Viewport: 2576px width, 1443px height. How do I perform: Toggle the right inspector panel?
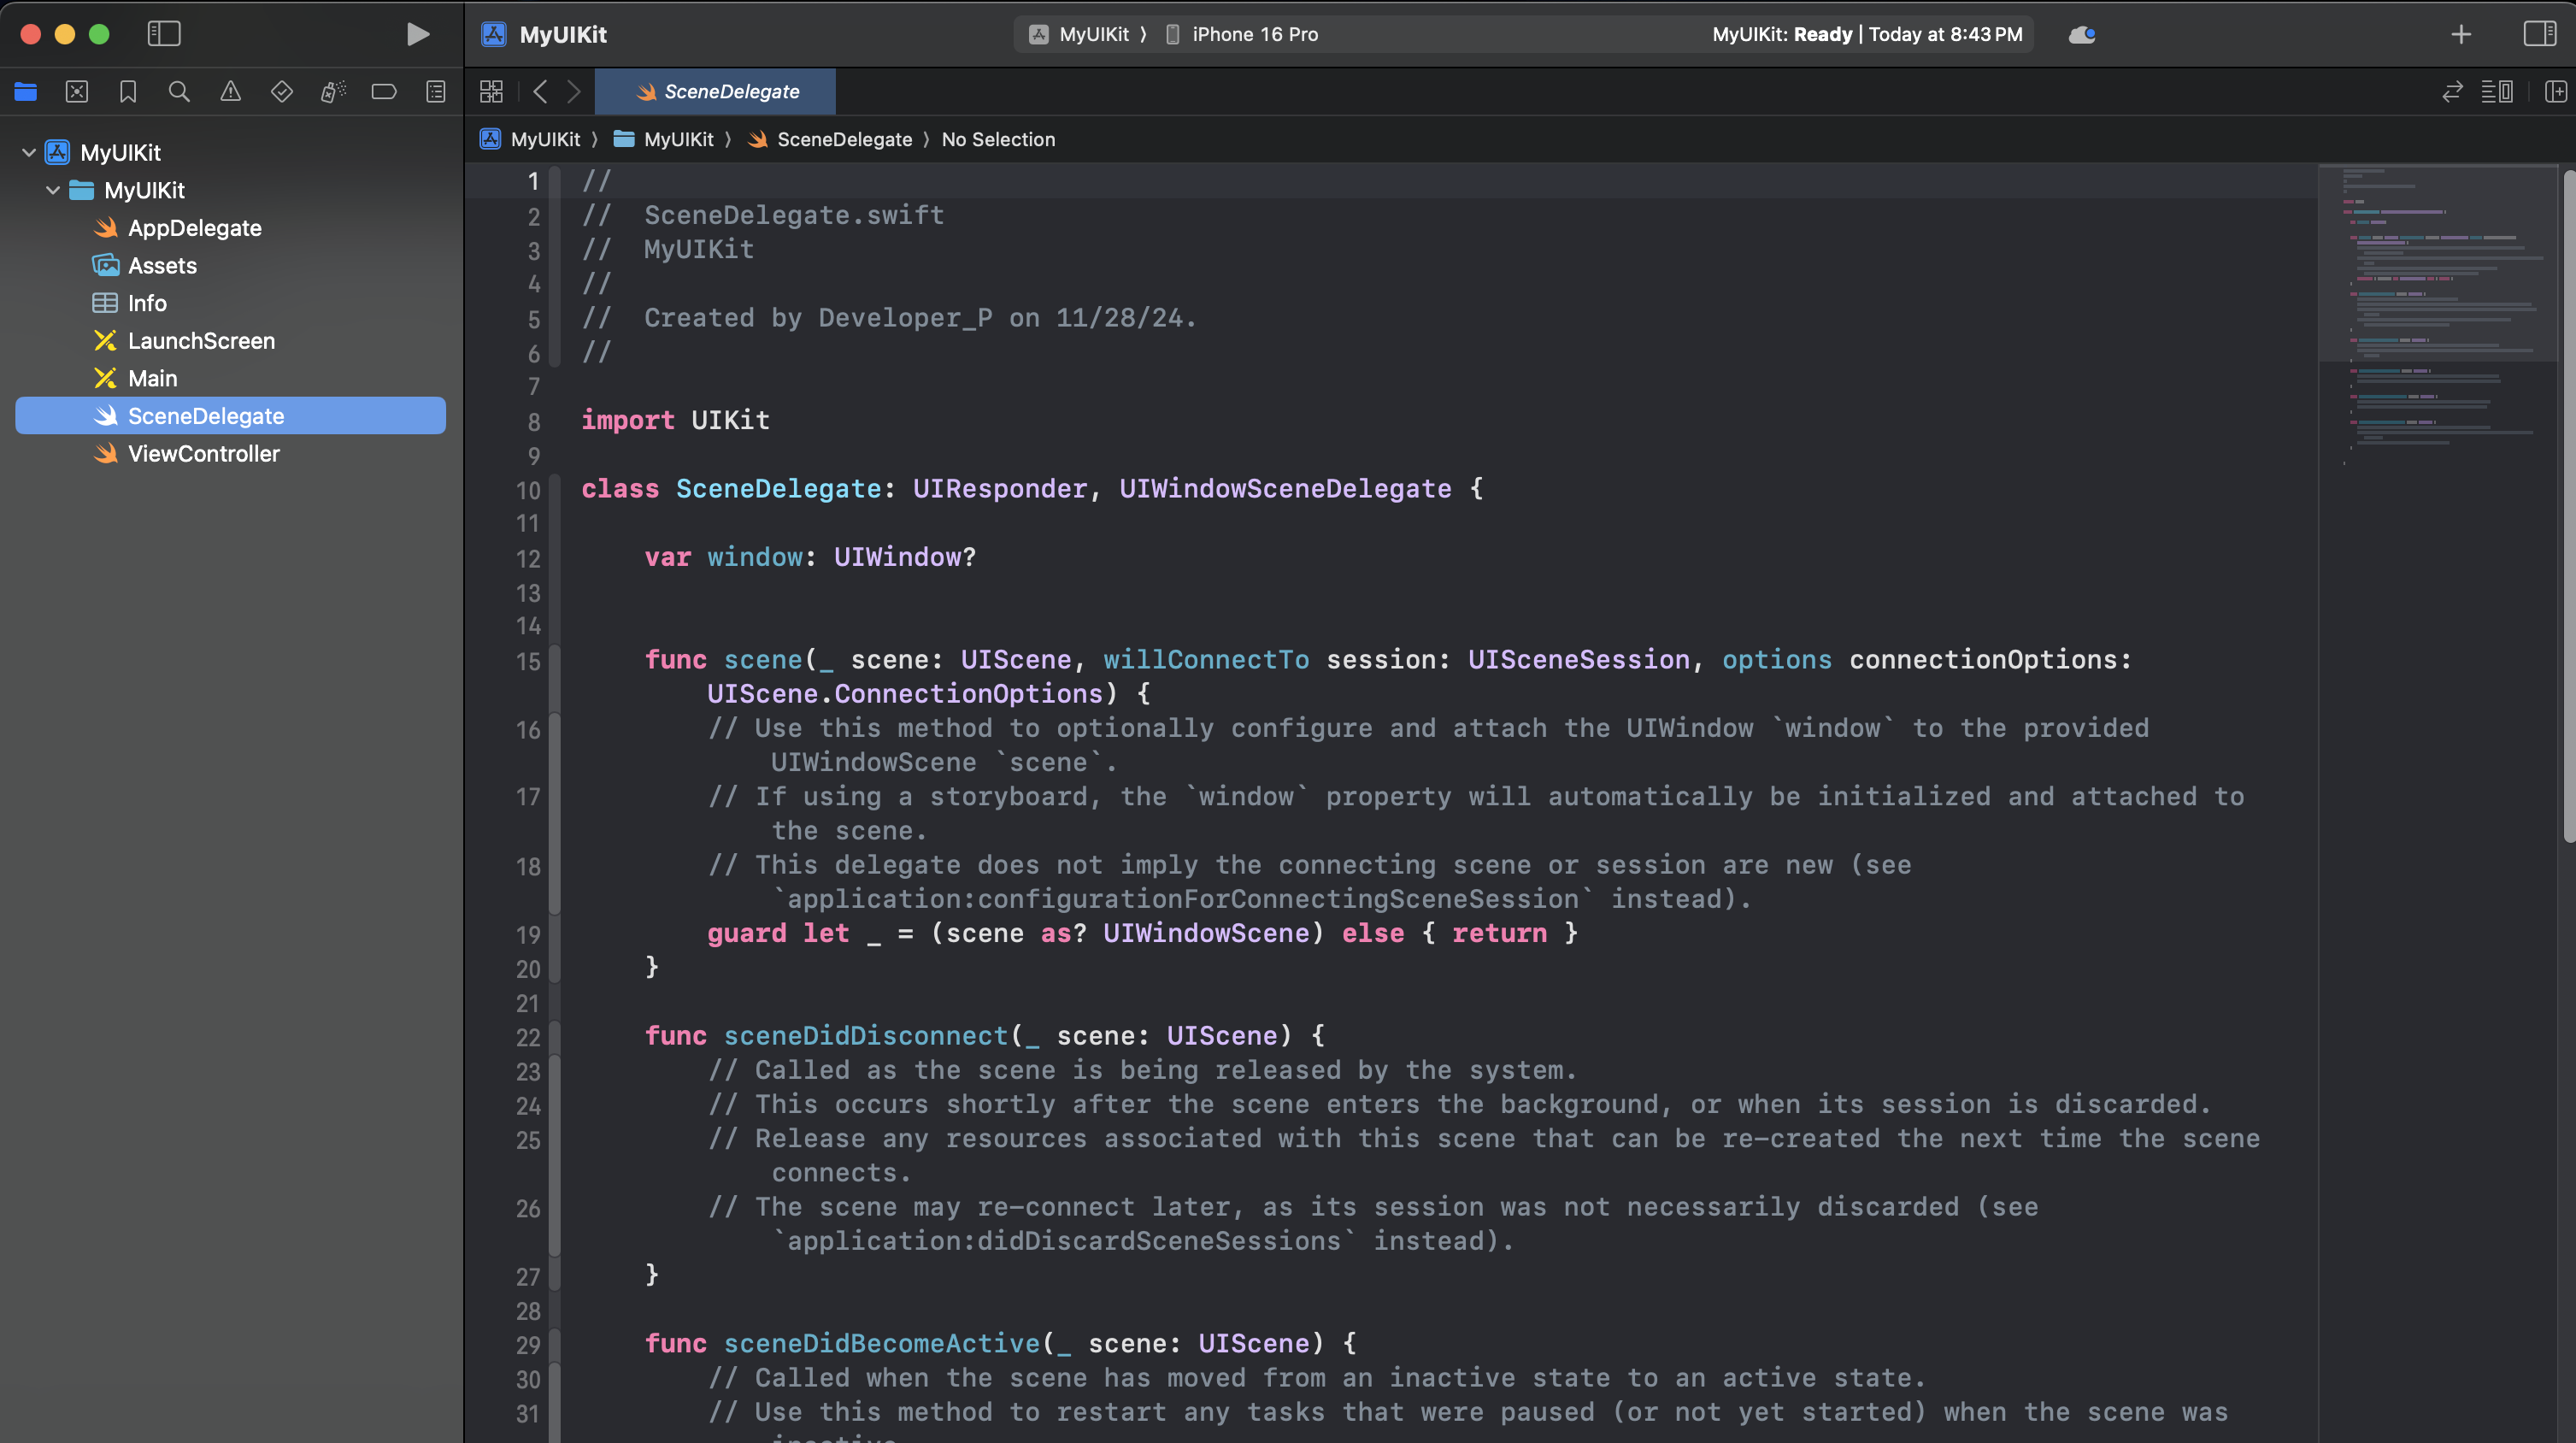2539,34
